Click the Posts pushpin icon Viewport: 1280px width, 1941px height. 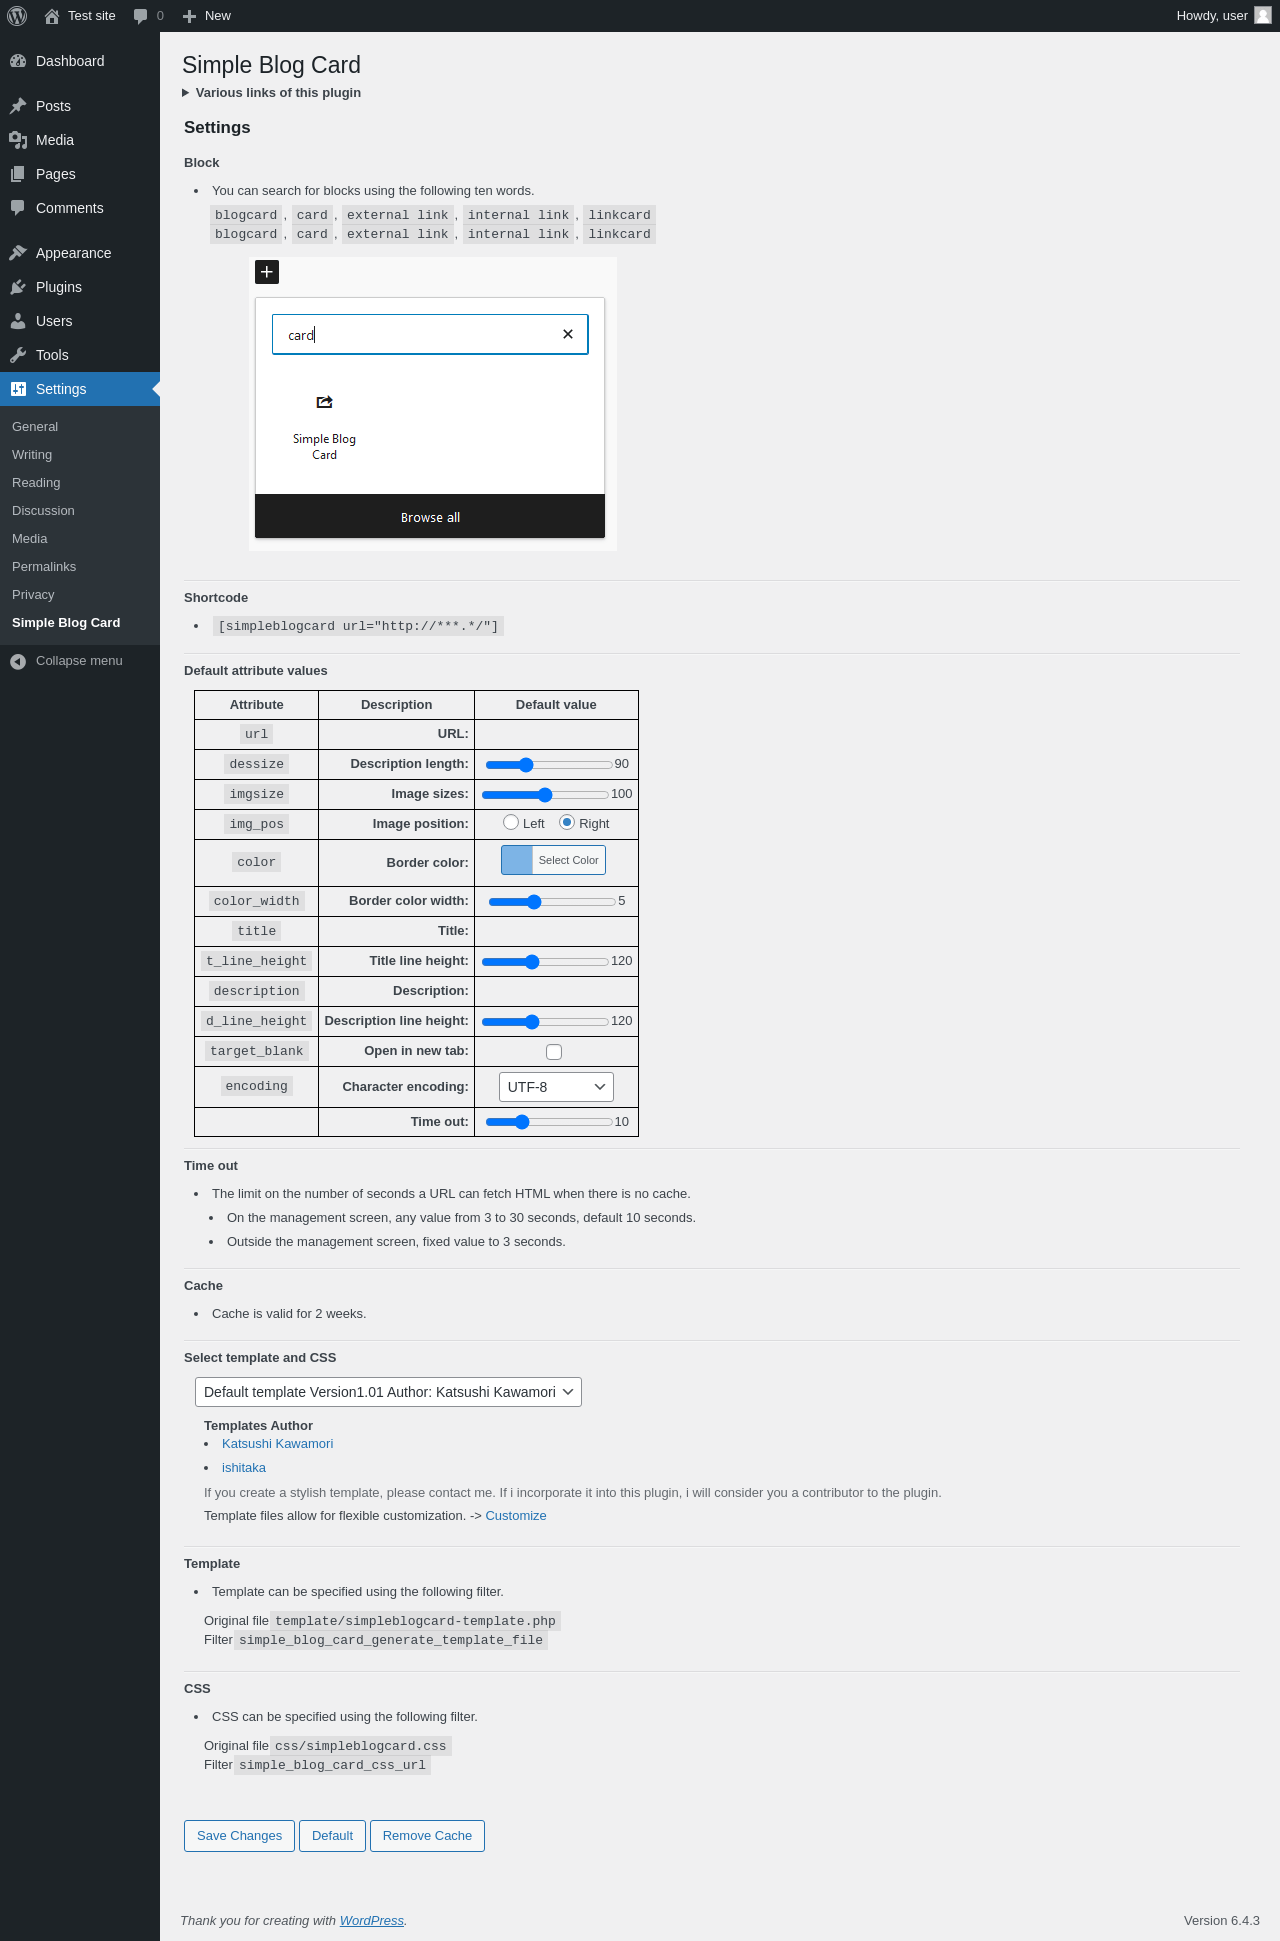[x=18, y=106]
